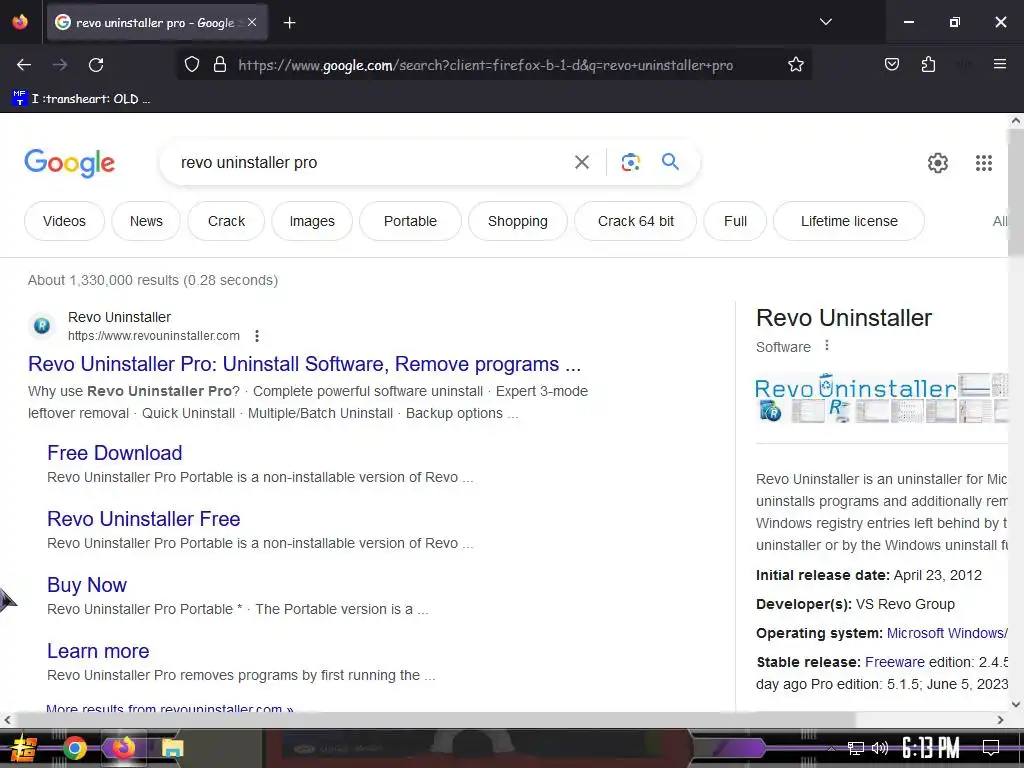This screenshot has height=768, width=1024.
Task: Go to the Google homepage logo
Action: [69, 163]
